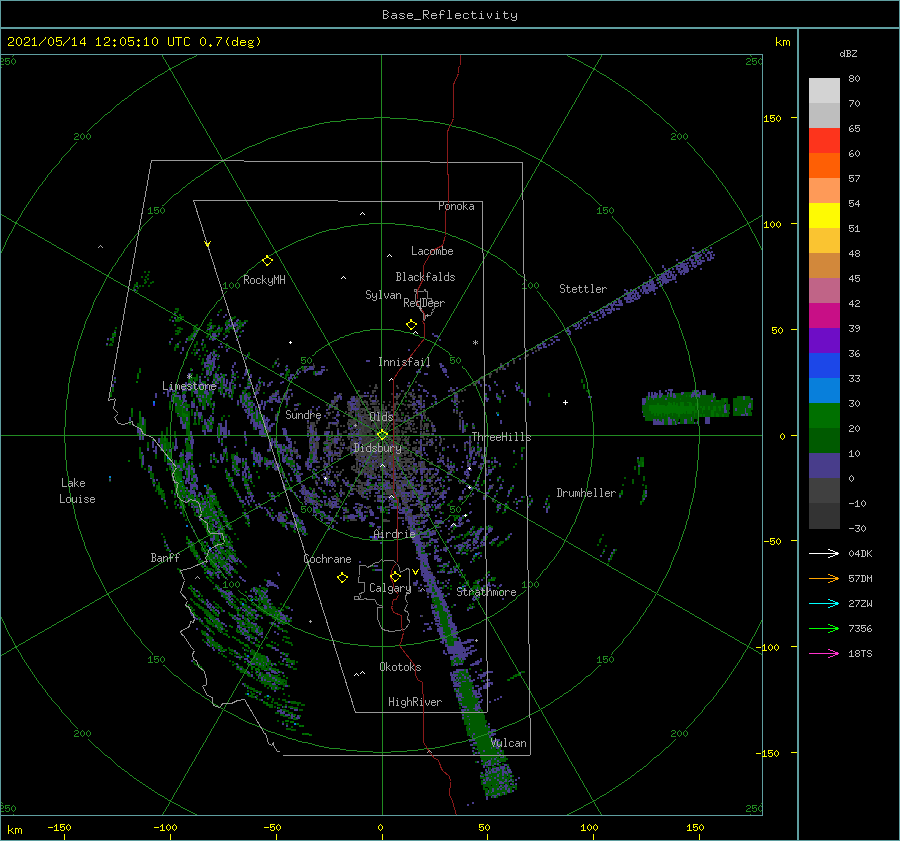This screenshot has height=841, width=900.
Task: Click the Limestone label
Action: (189, 386)
